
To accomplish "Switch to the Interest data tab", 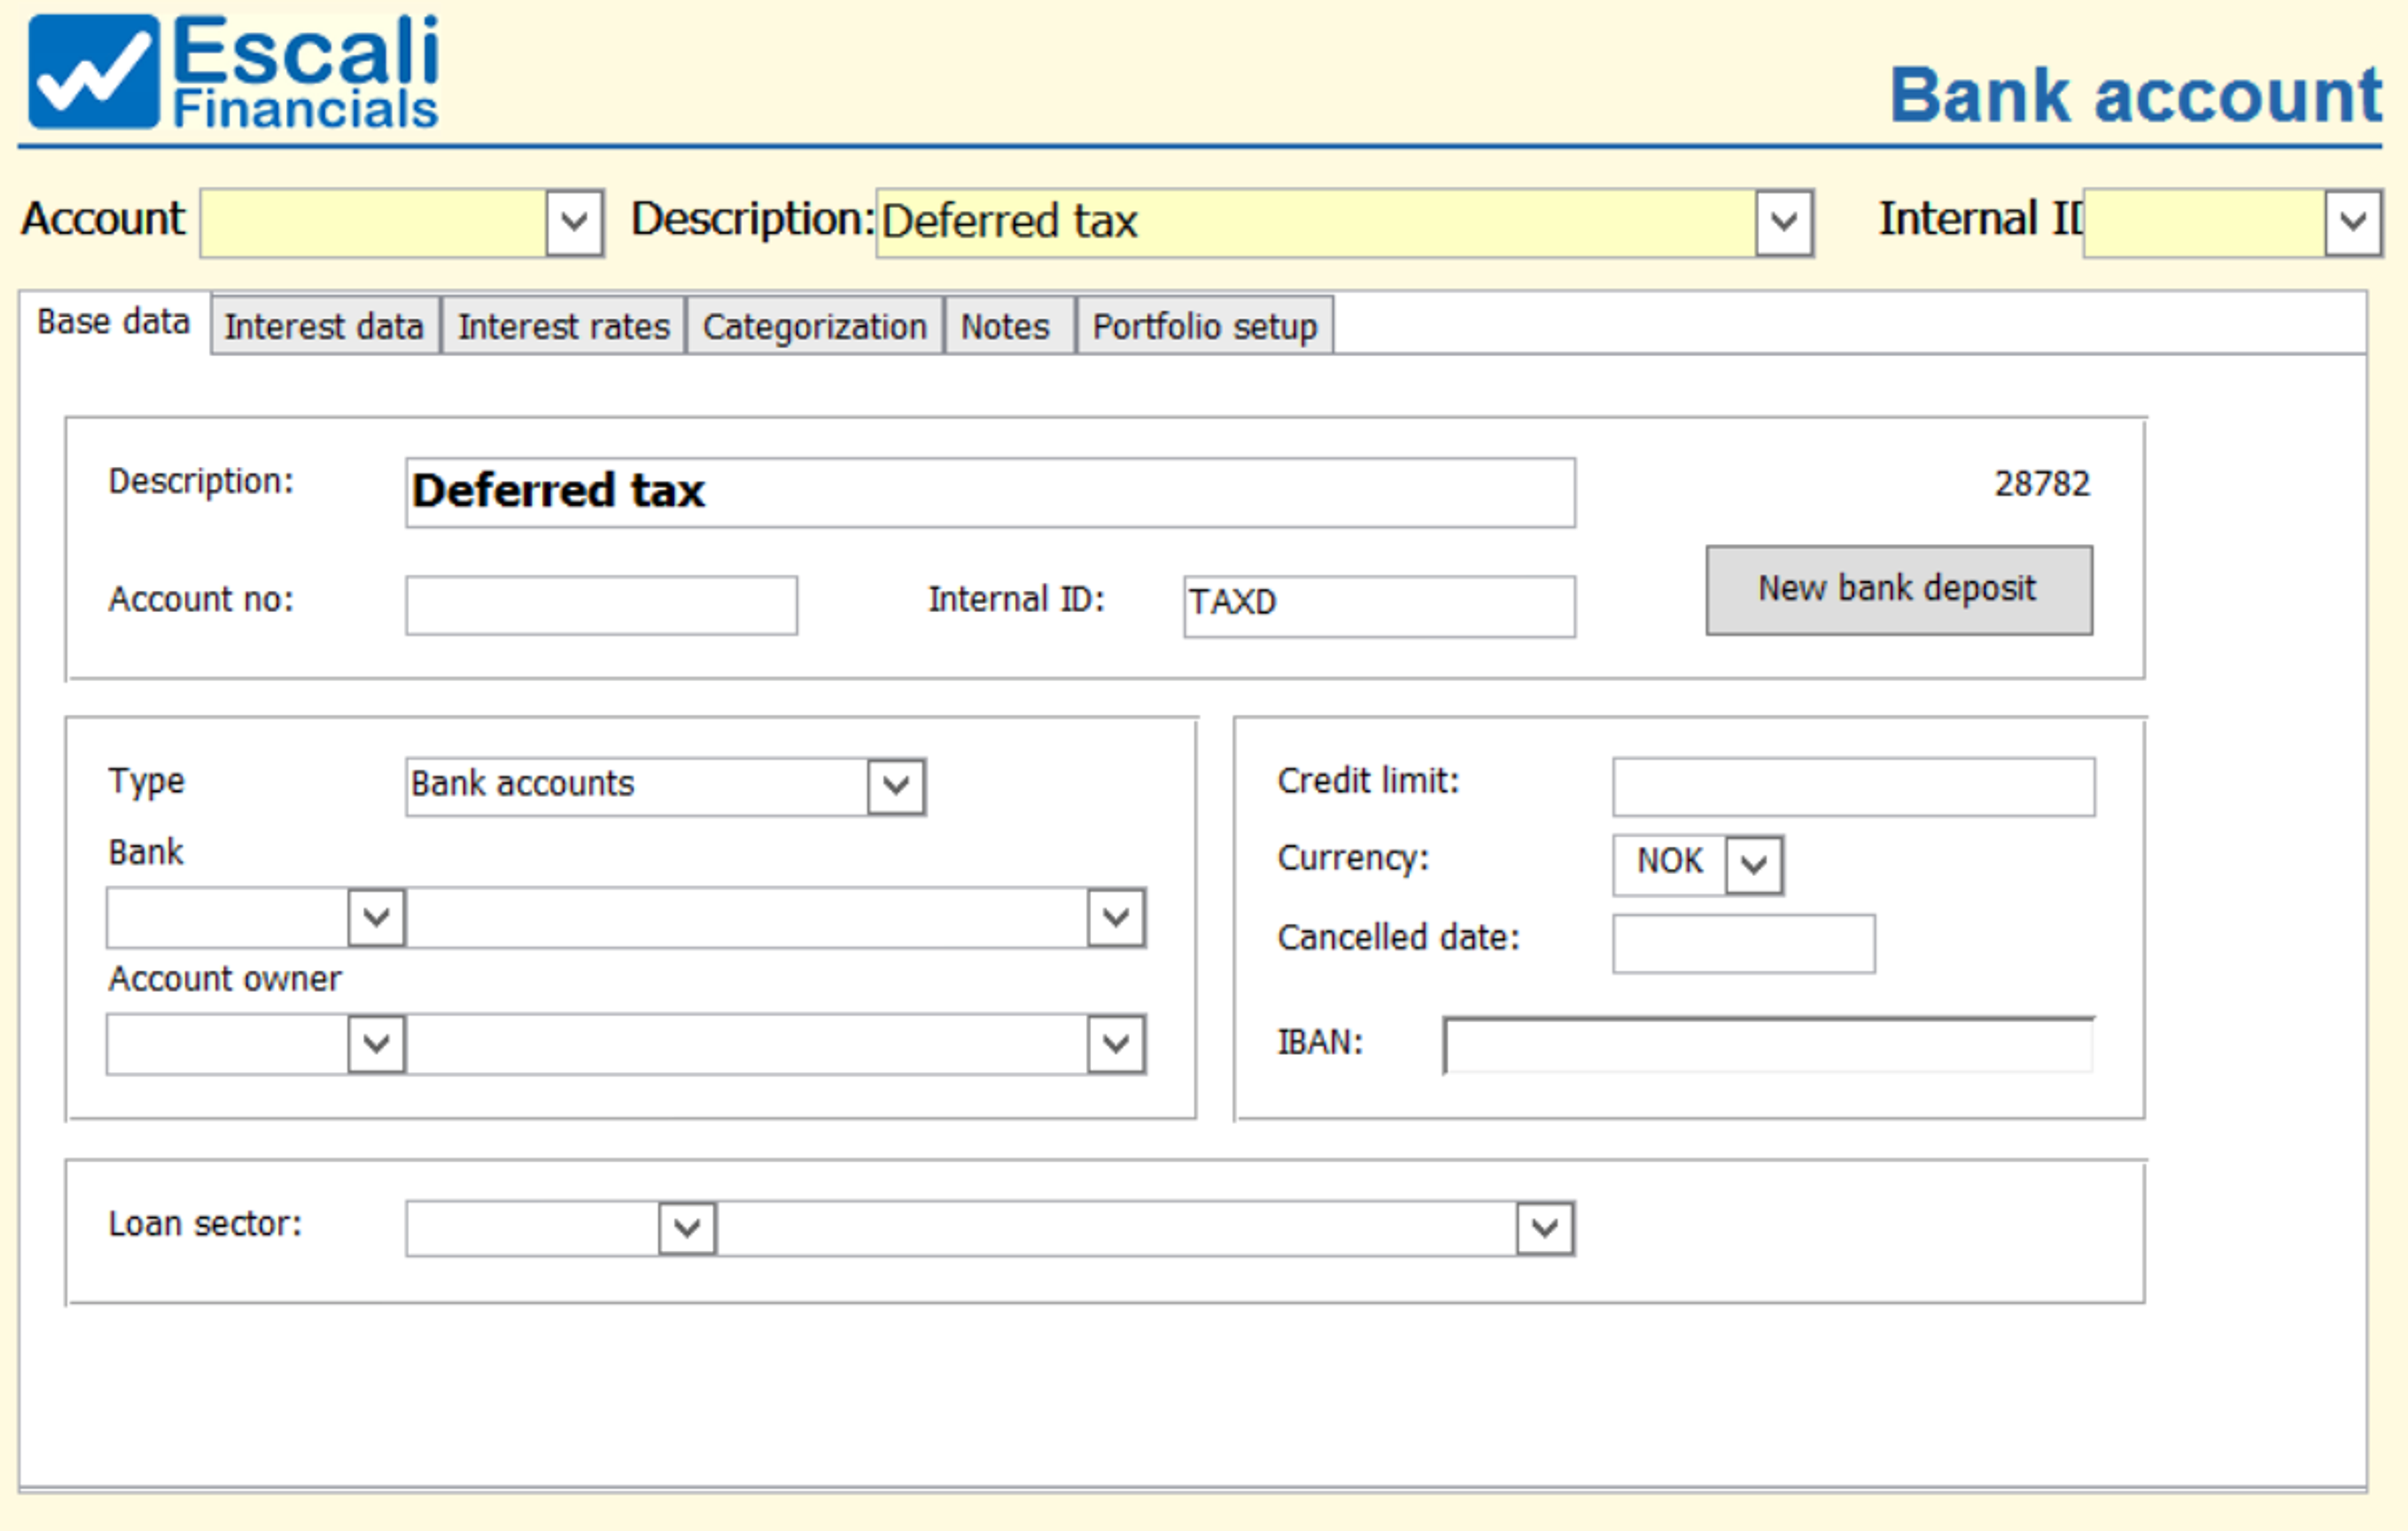I will [324, 327].
